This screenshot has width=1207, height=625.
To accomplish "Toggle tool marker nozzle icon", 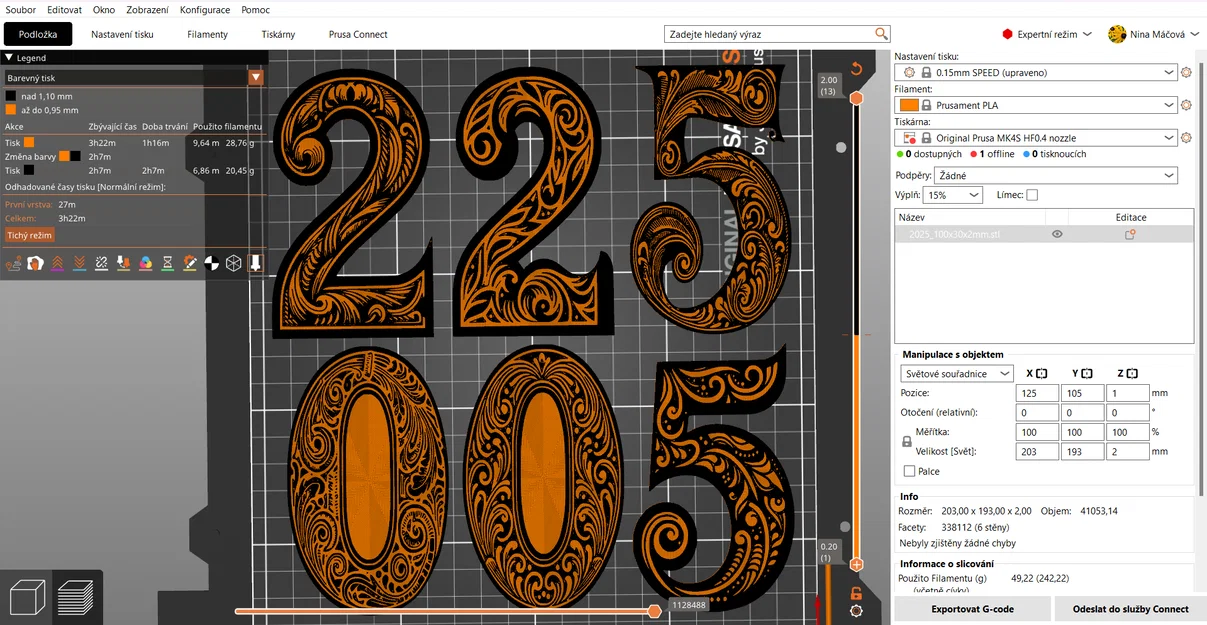I will [x=255, y=263].
